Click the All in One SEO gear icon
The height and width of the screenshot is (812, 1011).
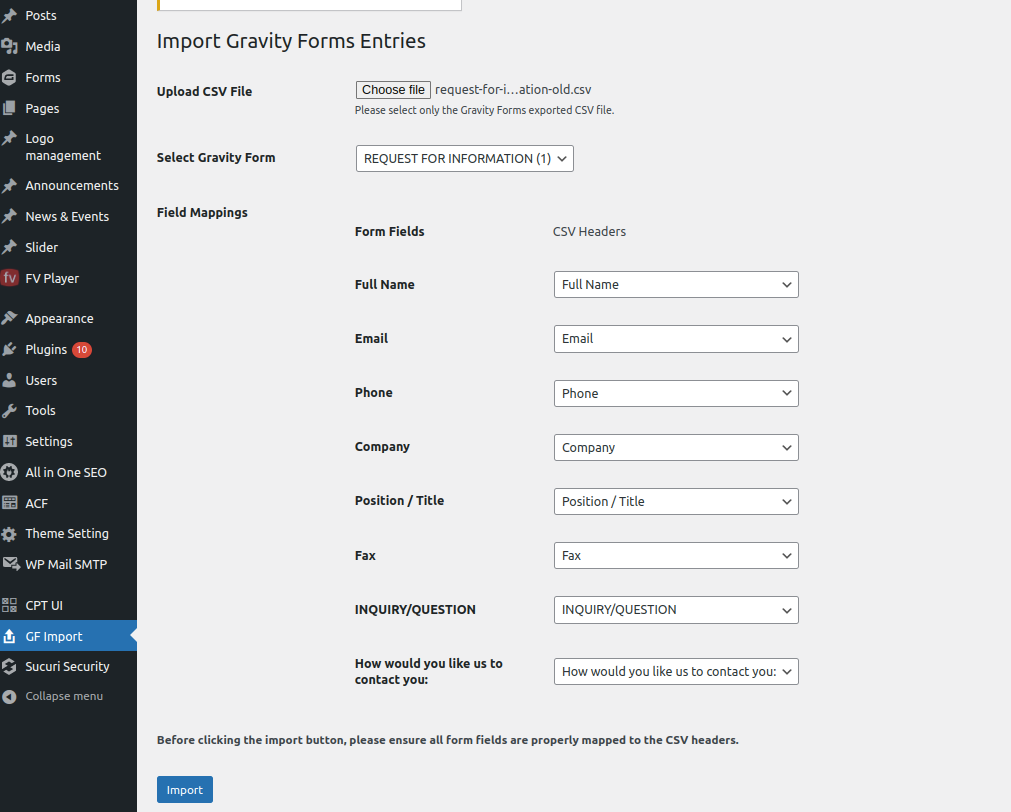(9, 472)
